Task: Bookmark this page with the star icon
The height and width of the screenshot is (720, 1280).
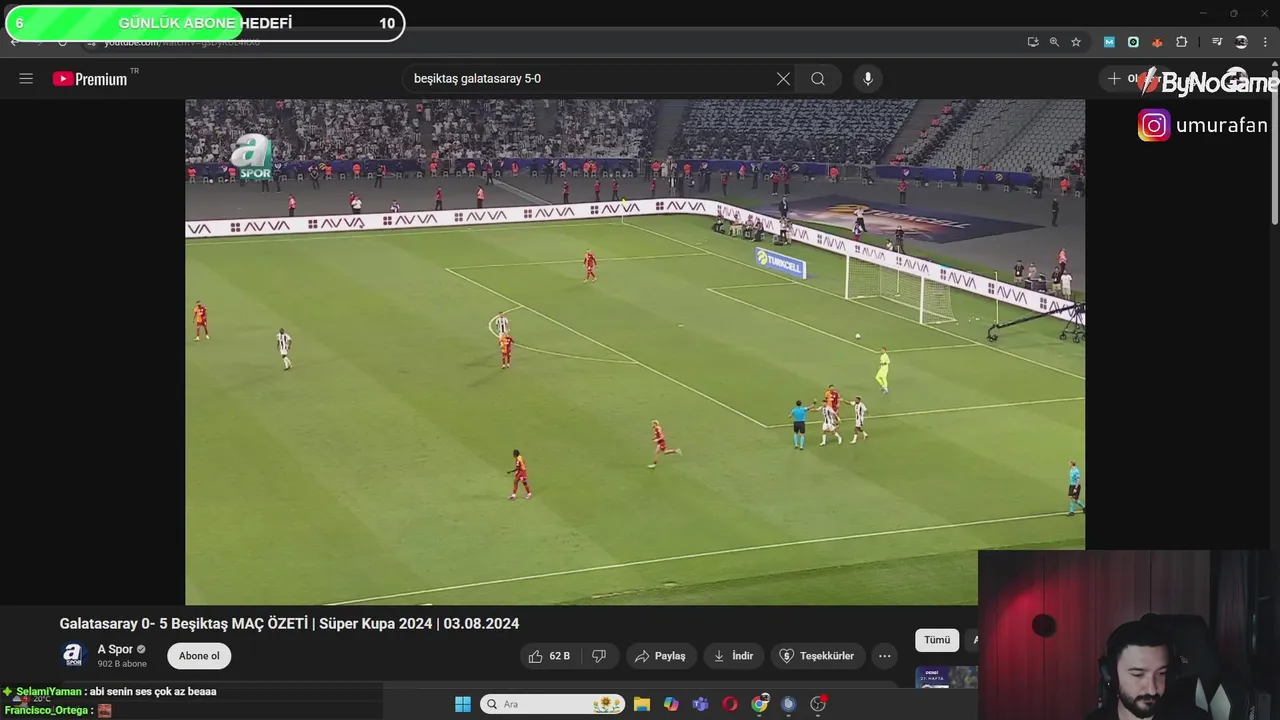Action: [1076, 42]
